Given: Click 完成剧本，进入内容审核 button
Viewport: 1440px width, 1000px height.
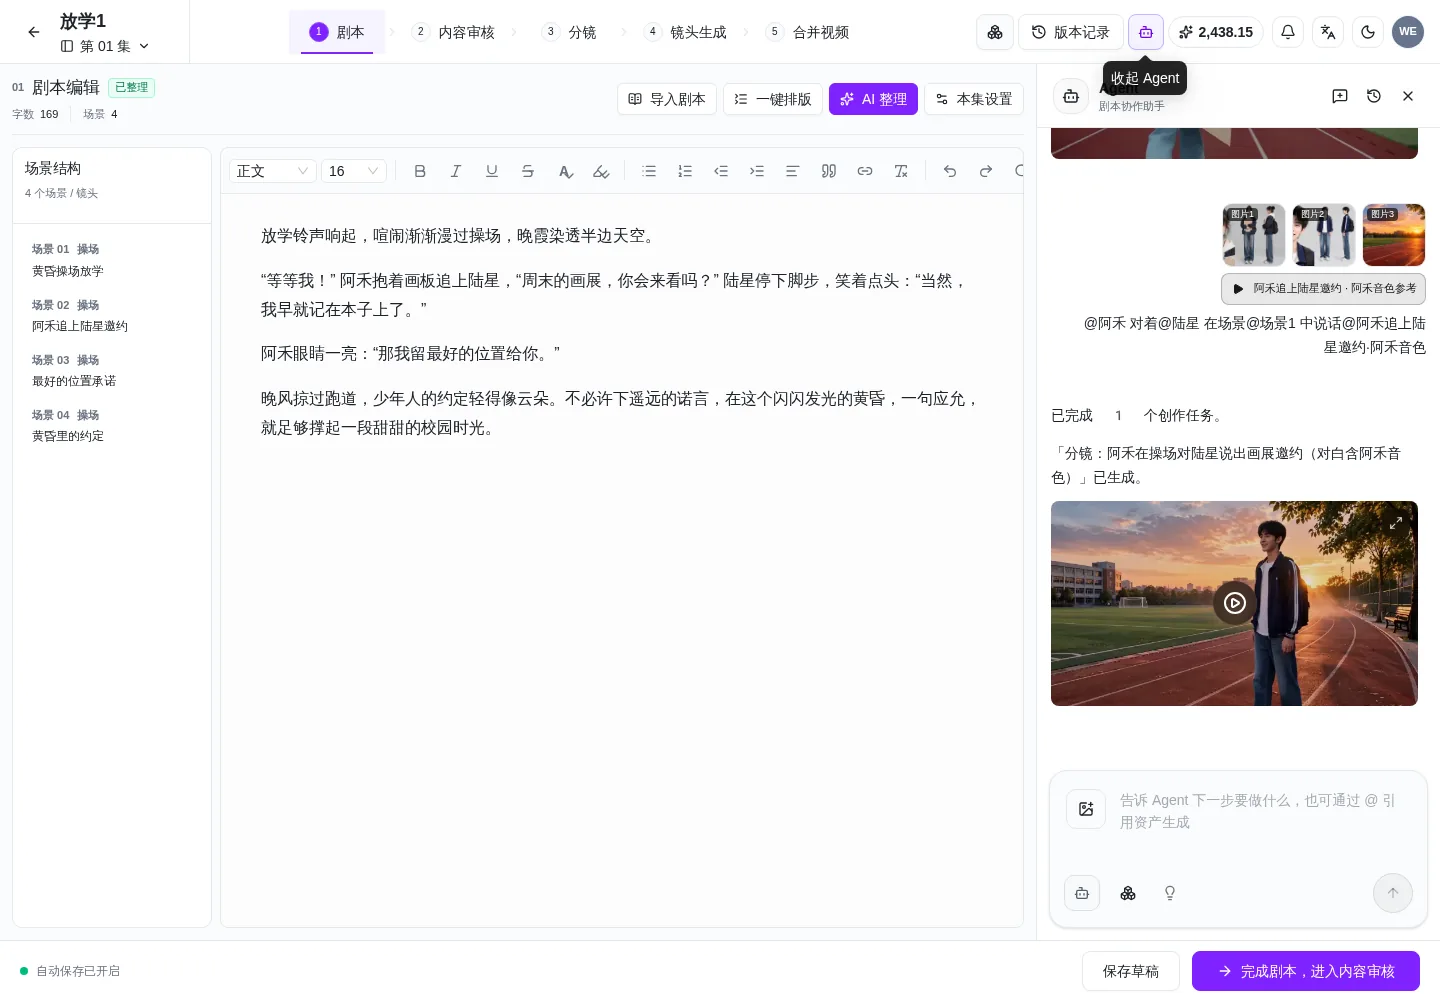Looking at the screenshot, I should pyautogui.click(x=1306, y=971).
